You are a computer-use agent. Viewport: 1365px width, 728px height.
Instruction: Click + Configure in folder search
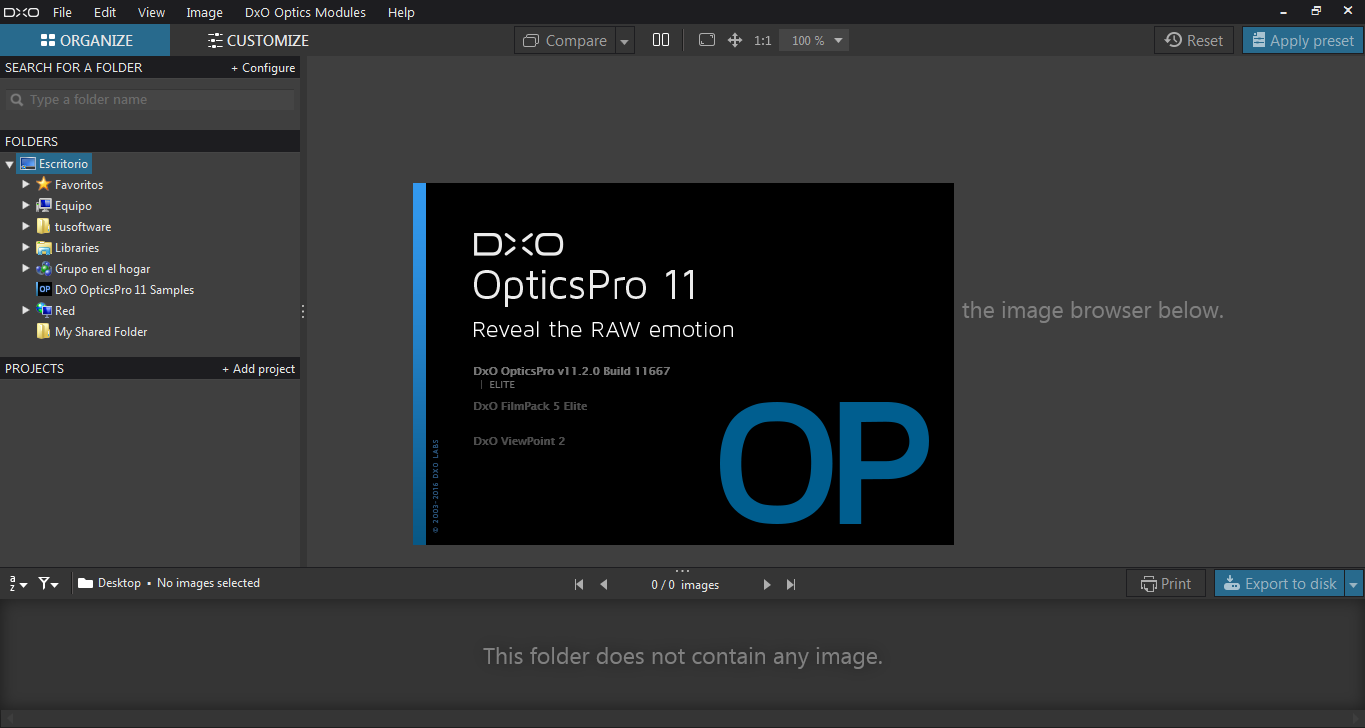(263, 68)
